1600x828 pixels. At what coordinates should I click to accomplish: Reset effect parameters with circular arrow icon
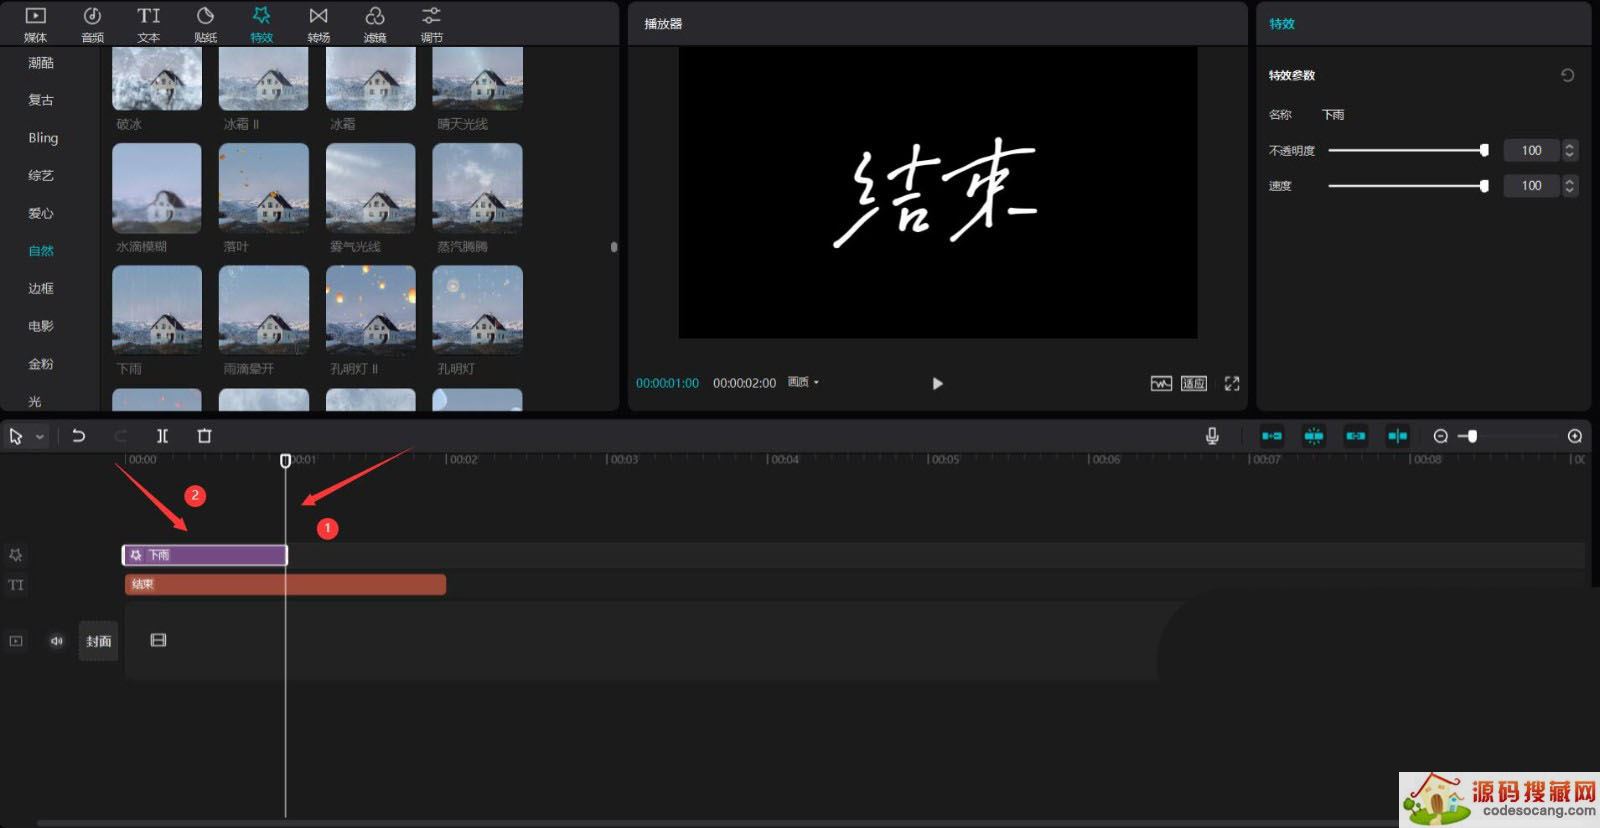point(1567,75)
